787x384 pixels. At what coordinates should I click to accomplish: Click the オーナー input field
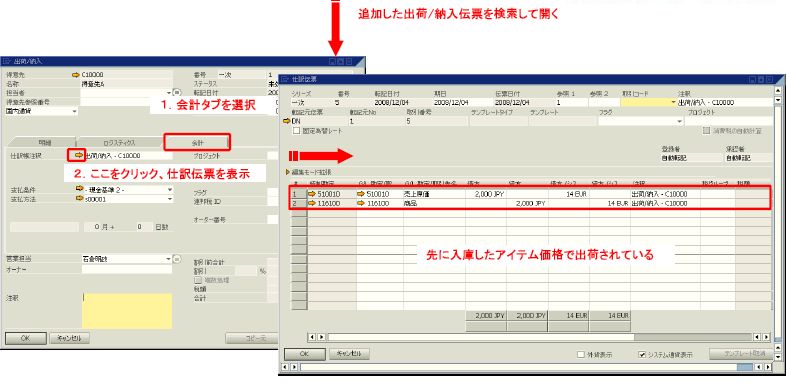pos(126,270)
